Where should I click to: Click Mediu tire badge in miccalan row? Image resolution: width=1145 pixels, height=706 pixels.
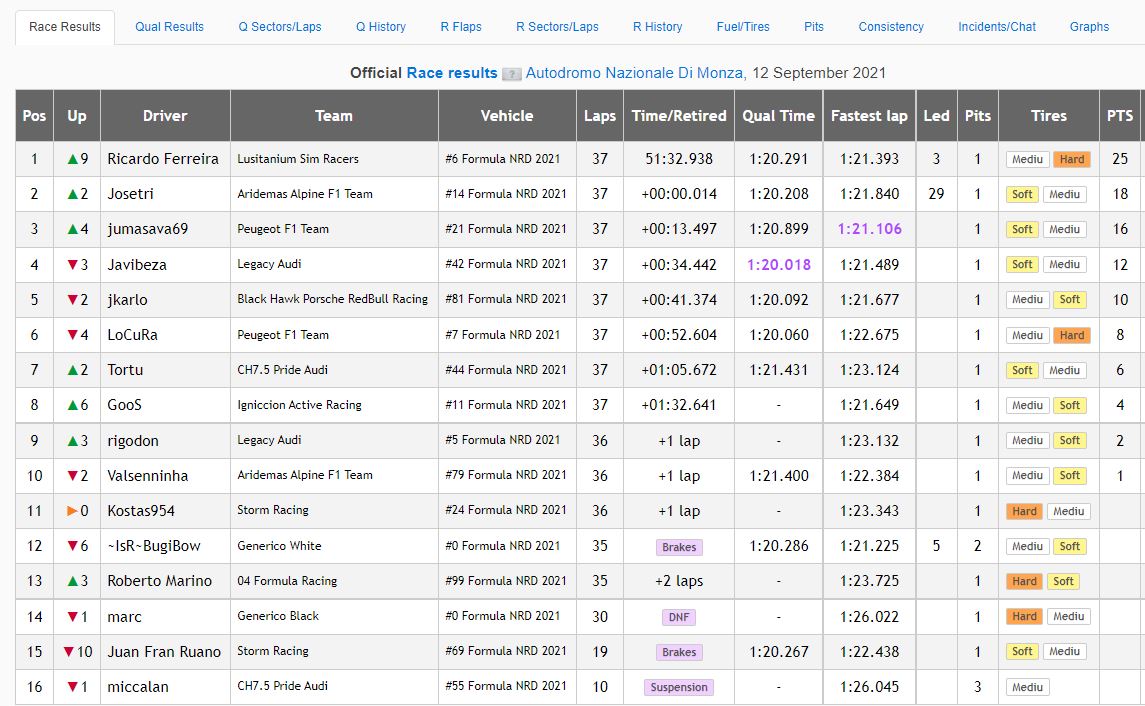coord(1027,687)
